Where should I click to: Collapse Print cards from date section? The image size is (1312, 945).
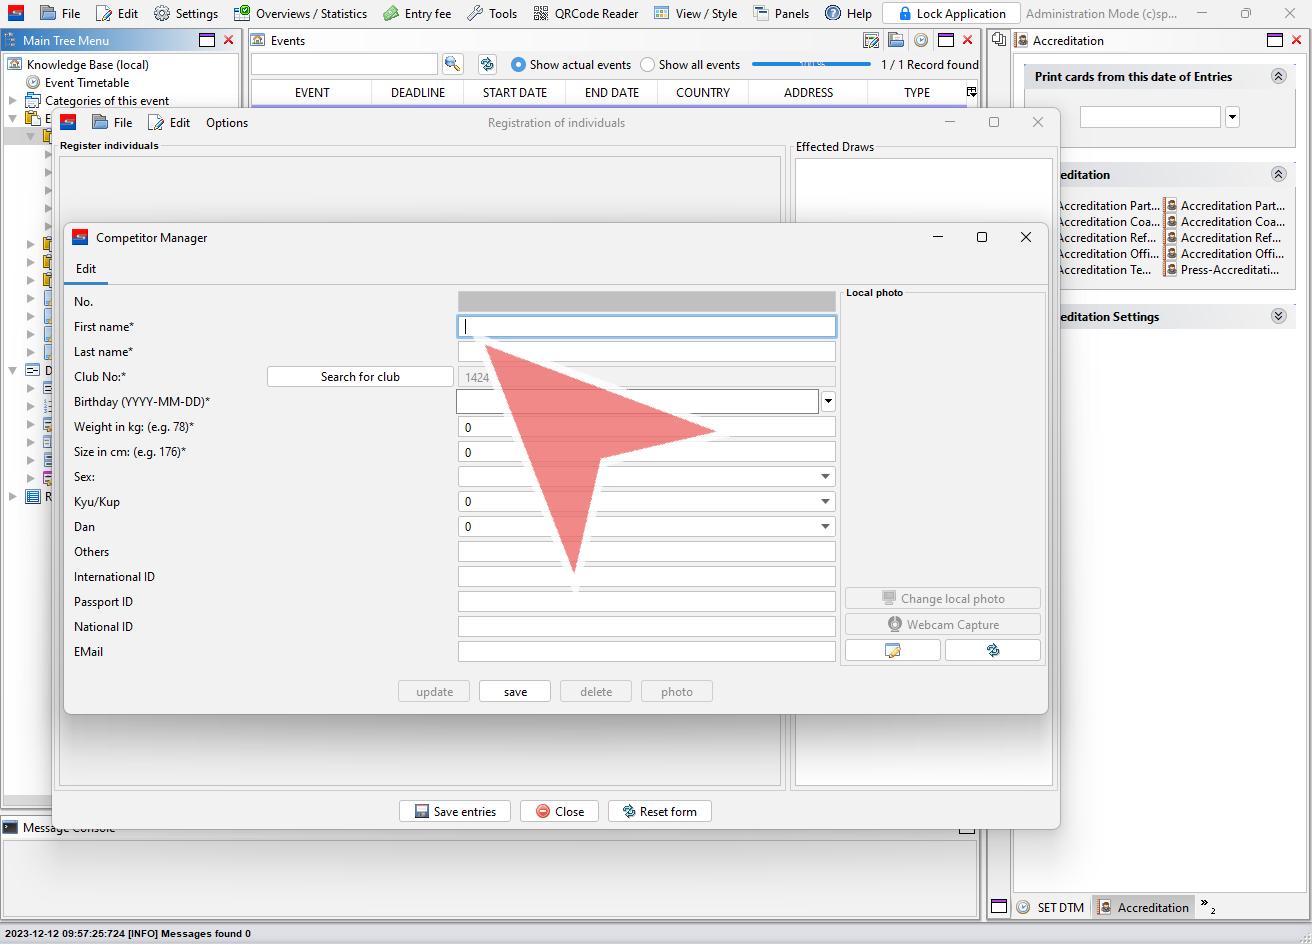tap(1278, 77)
